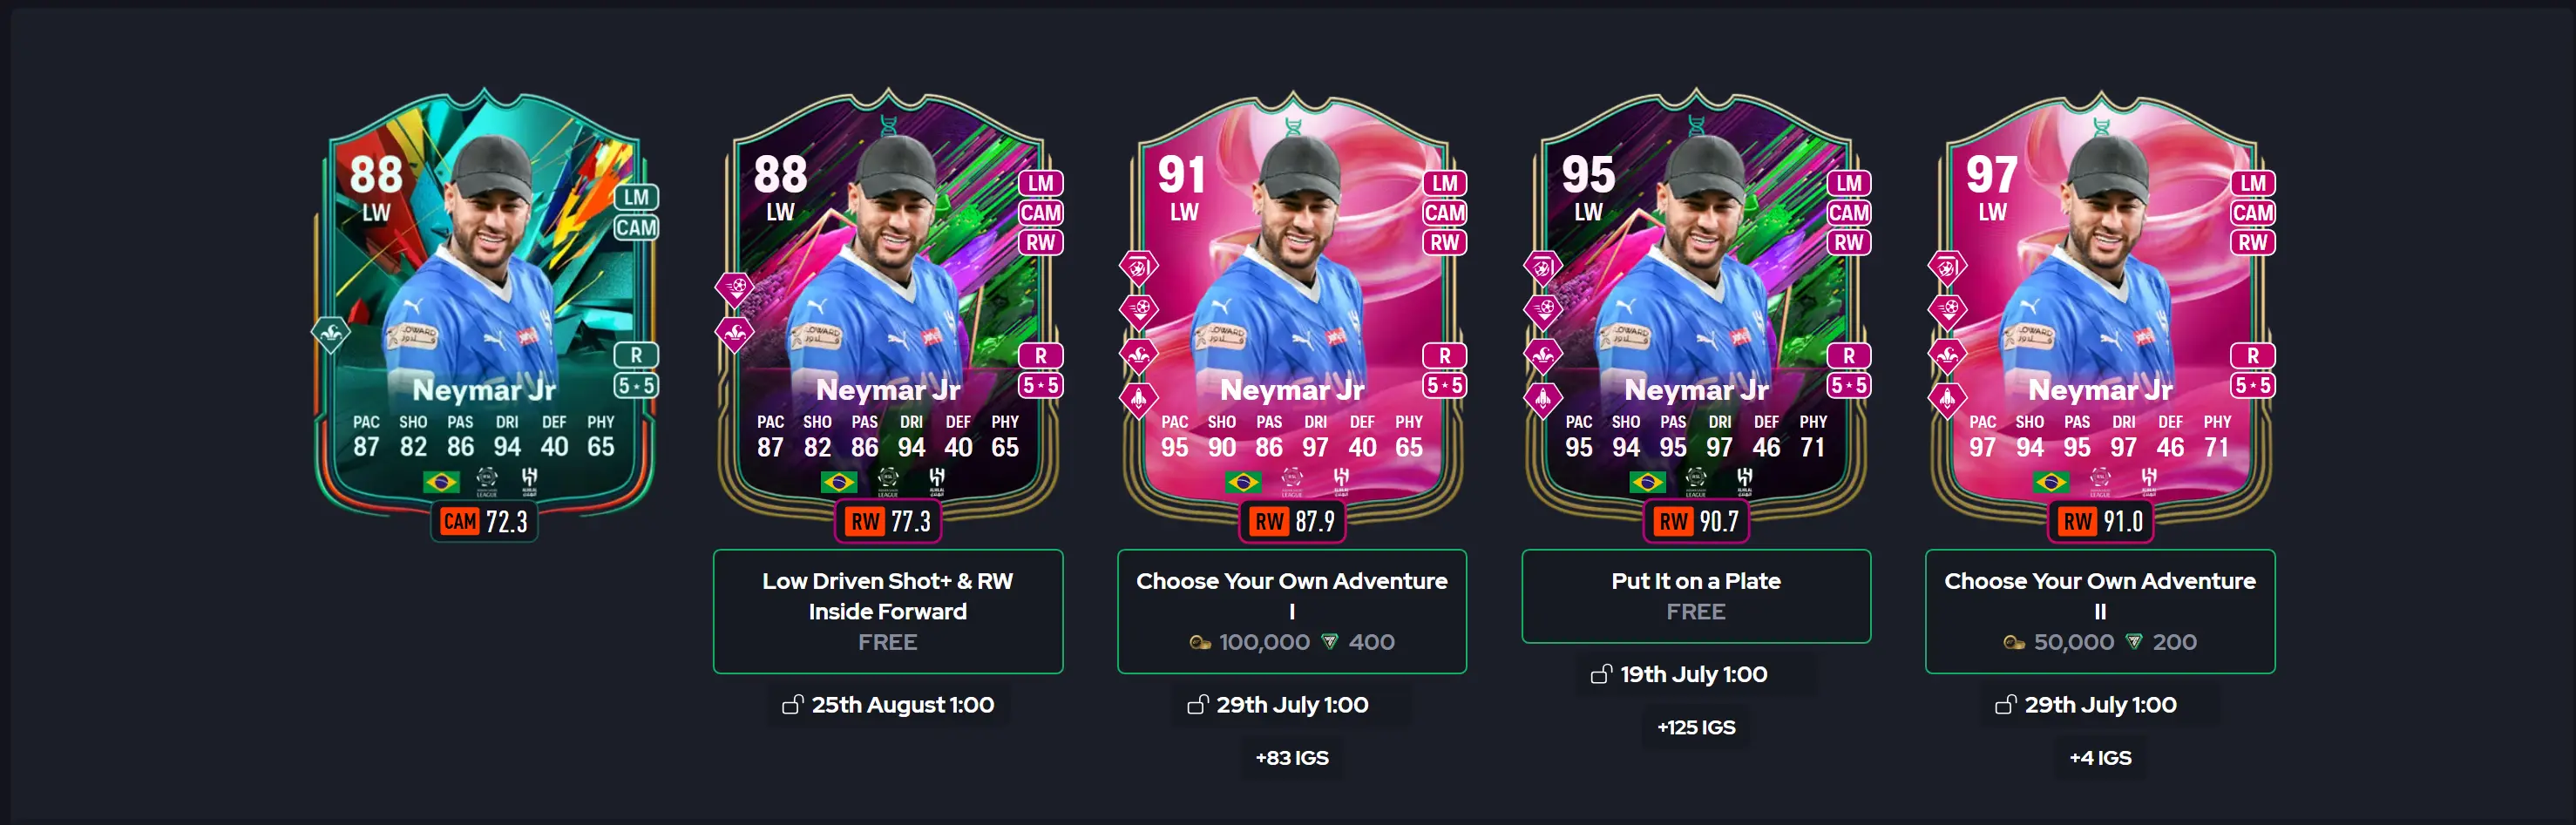2576x825 pixels.
Task: Click the top playstyle icon on the 95 card
Action: (1543, 268)
